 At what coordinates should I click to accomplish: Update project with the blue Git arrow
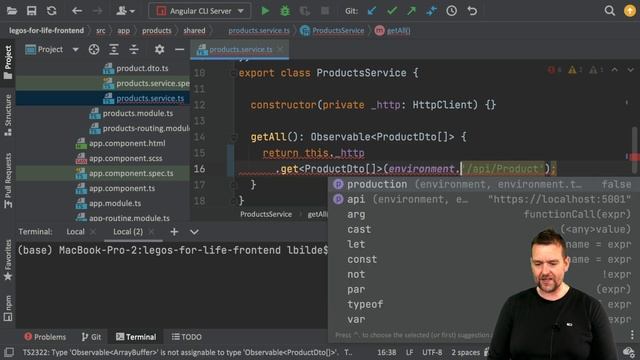pyautogui.click(x=372, y=11)
